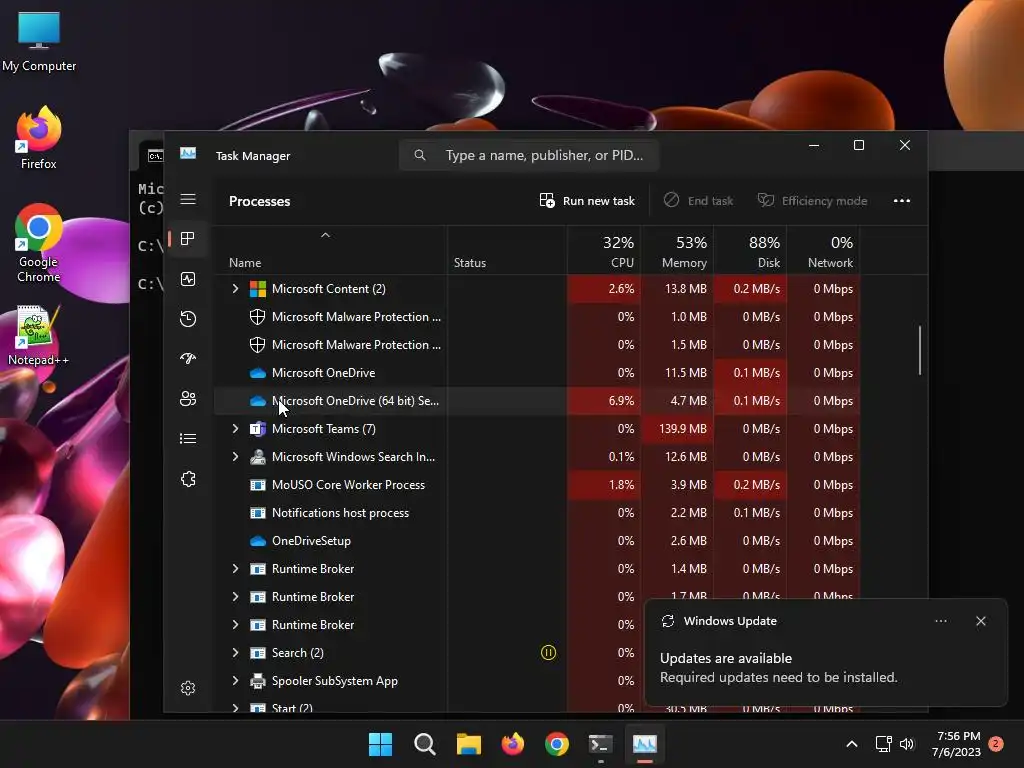1024x768 pixels.
Task: Expand Microsoft Windows Search Indexer group
Action: 236,457
